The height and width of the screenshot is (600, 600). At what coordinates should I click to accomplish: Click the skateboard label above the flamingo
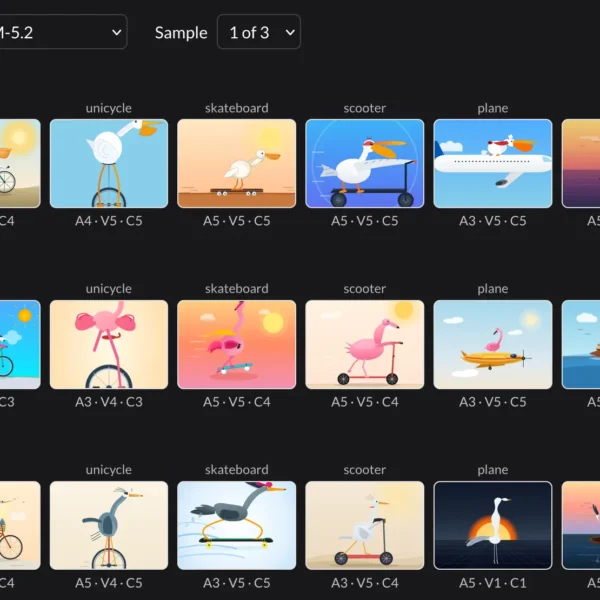(236, 289)
